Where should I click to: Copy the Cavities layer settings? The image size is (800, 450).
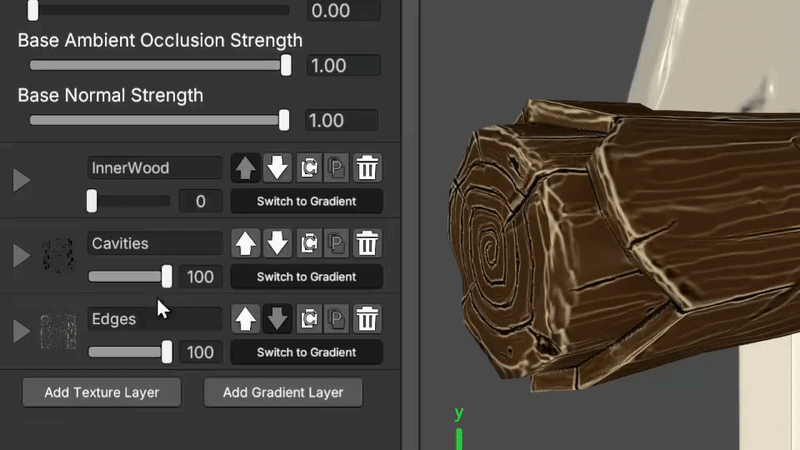click(309, 244)
